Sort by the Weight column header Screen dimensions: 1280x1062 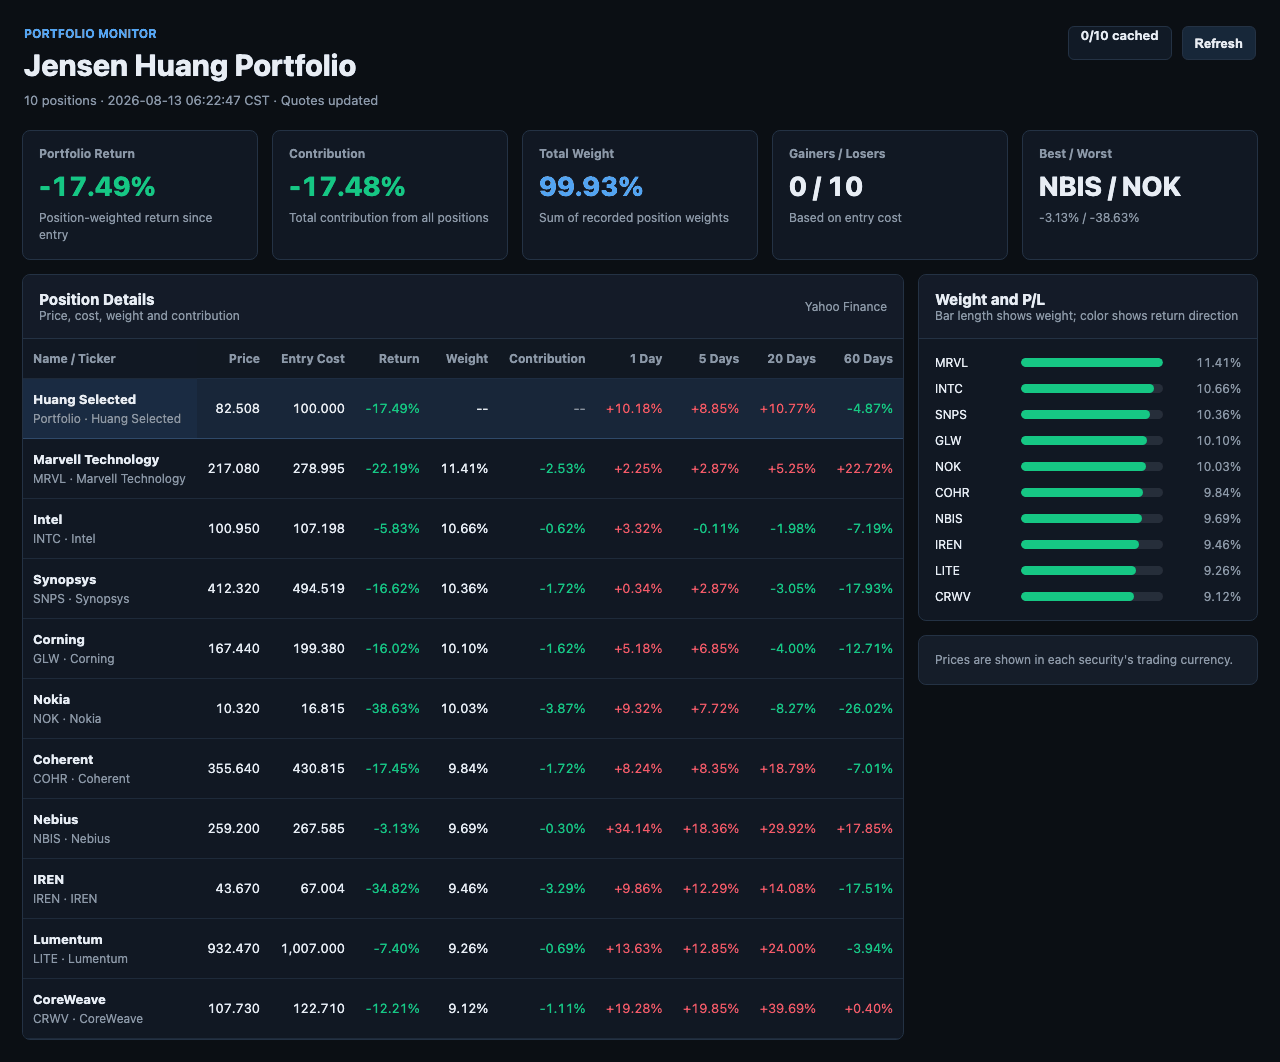pos(467,358)
